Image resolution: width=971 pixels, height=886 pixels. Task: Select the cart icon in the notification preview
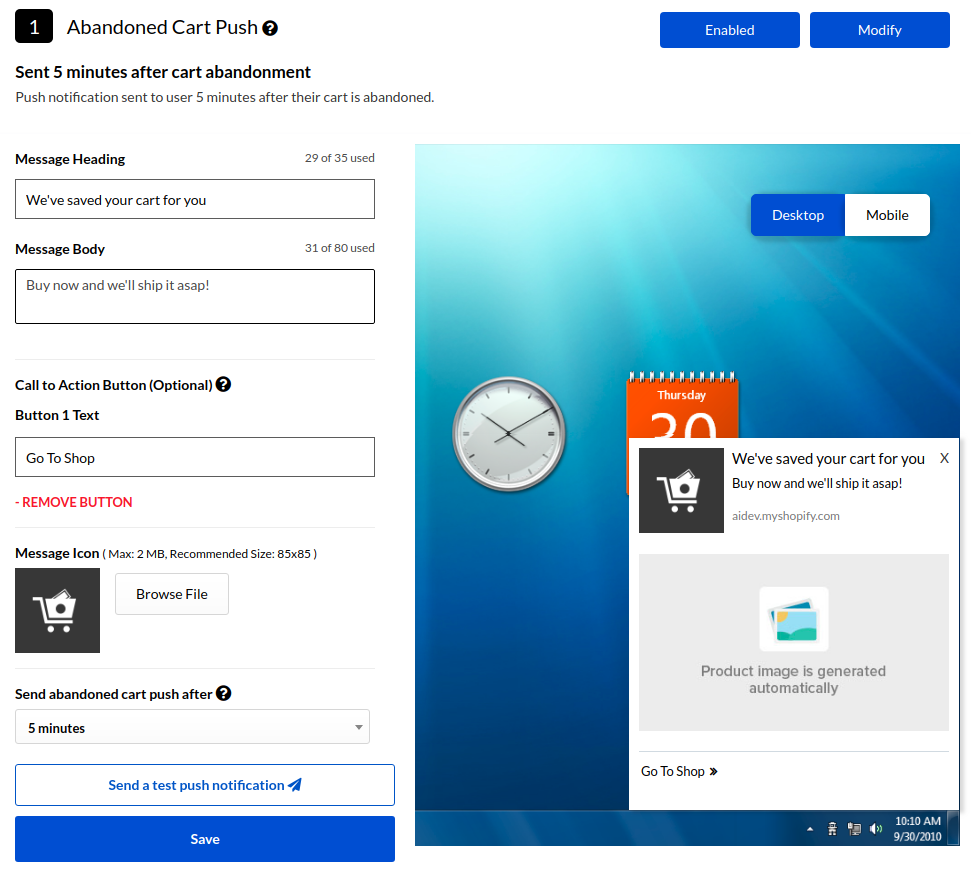681,490
